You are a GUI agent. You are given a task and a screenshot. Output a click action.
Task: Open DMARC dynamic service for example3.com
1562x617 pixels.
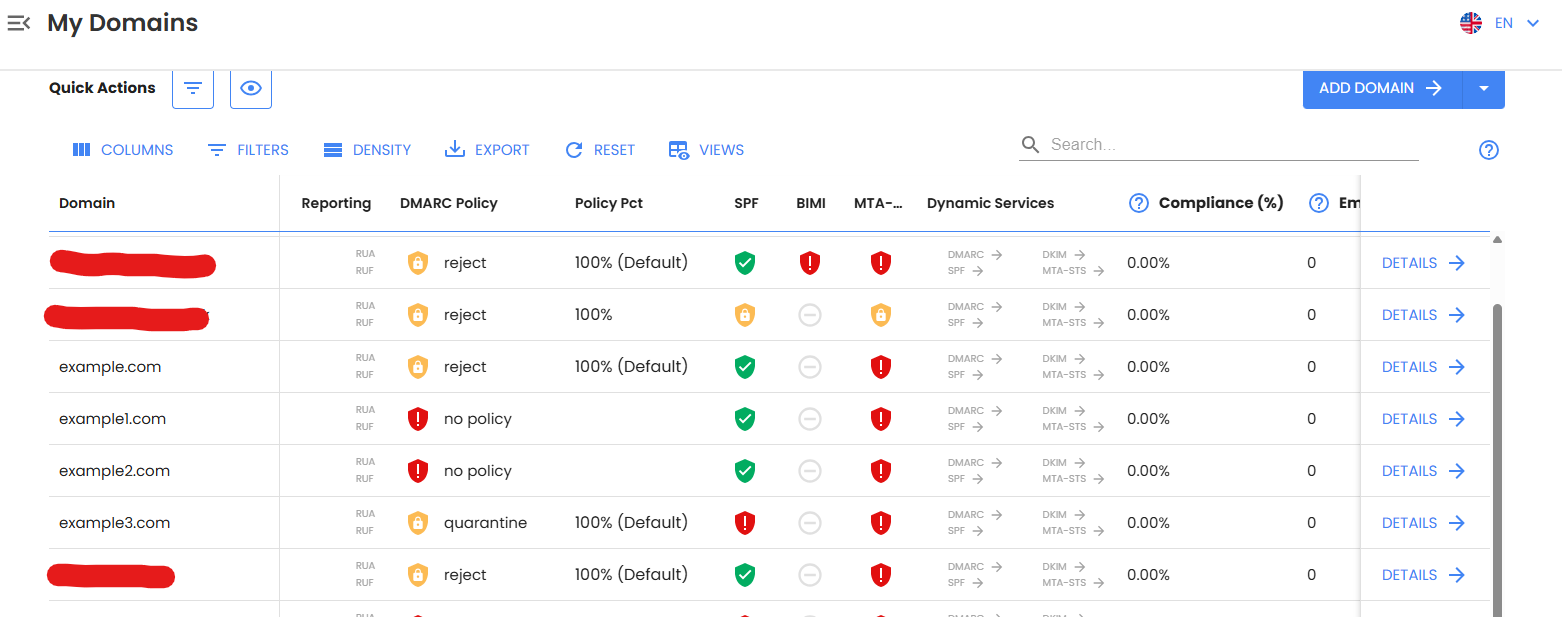(x=975, y=515)
